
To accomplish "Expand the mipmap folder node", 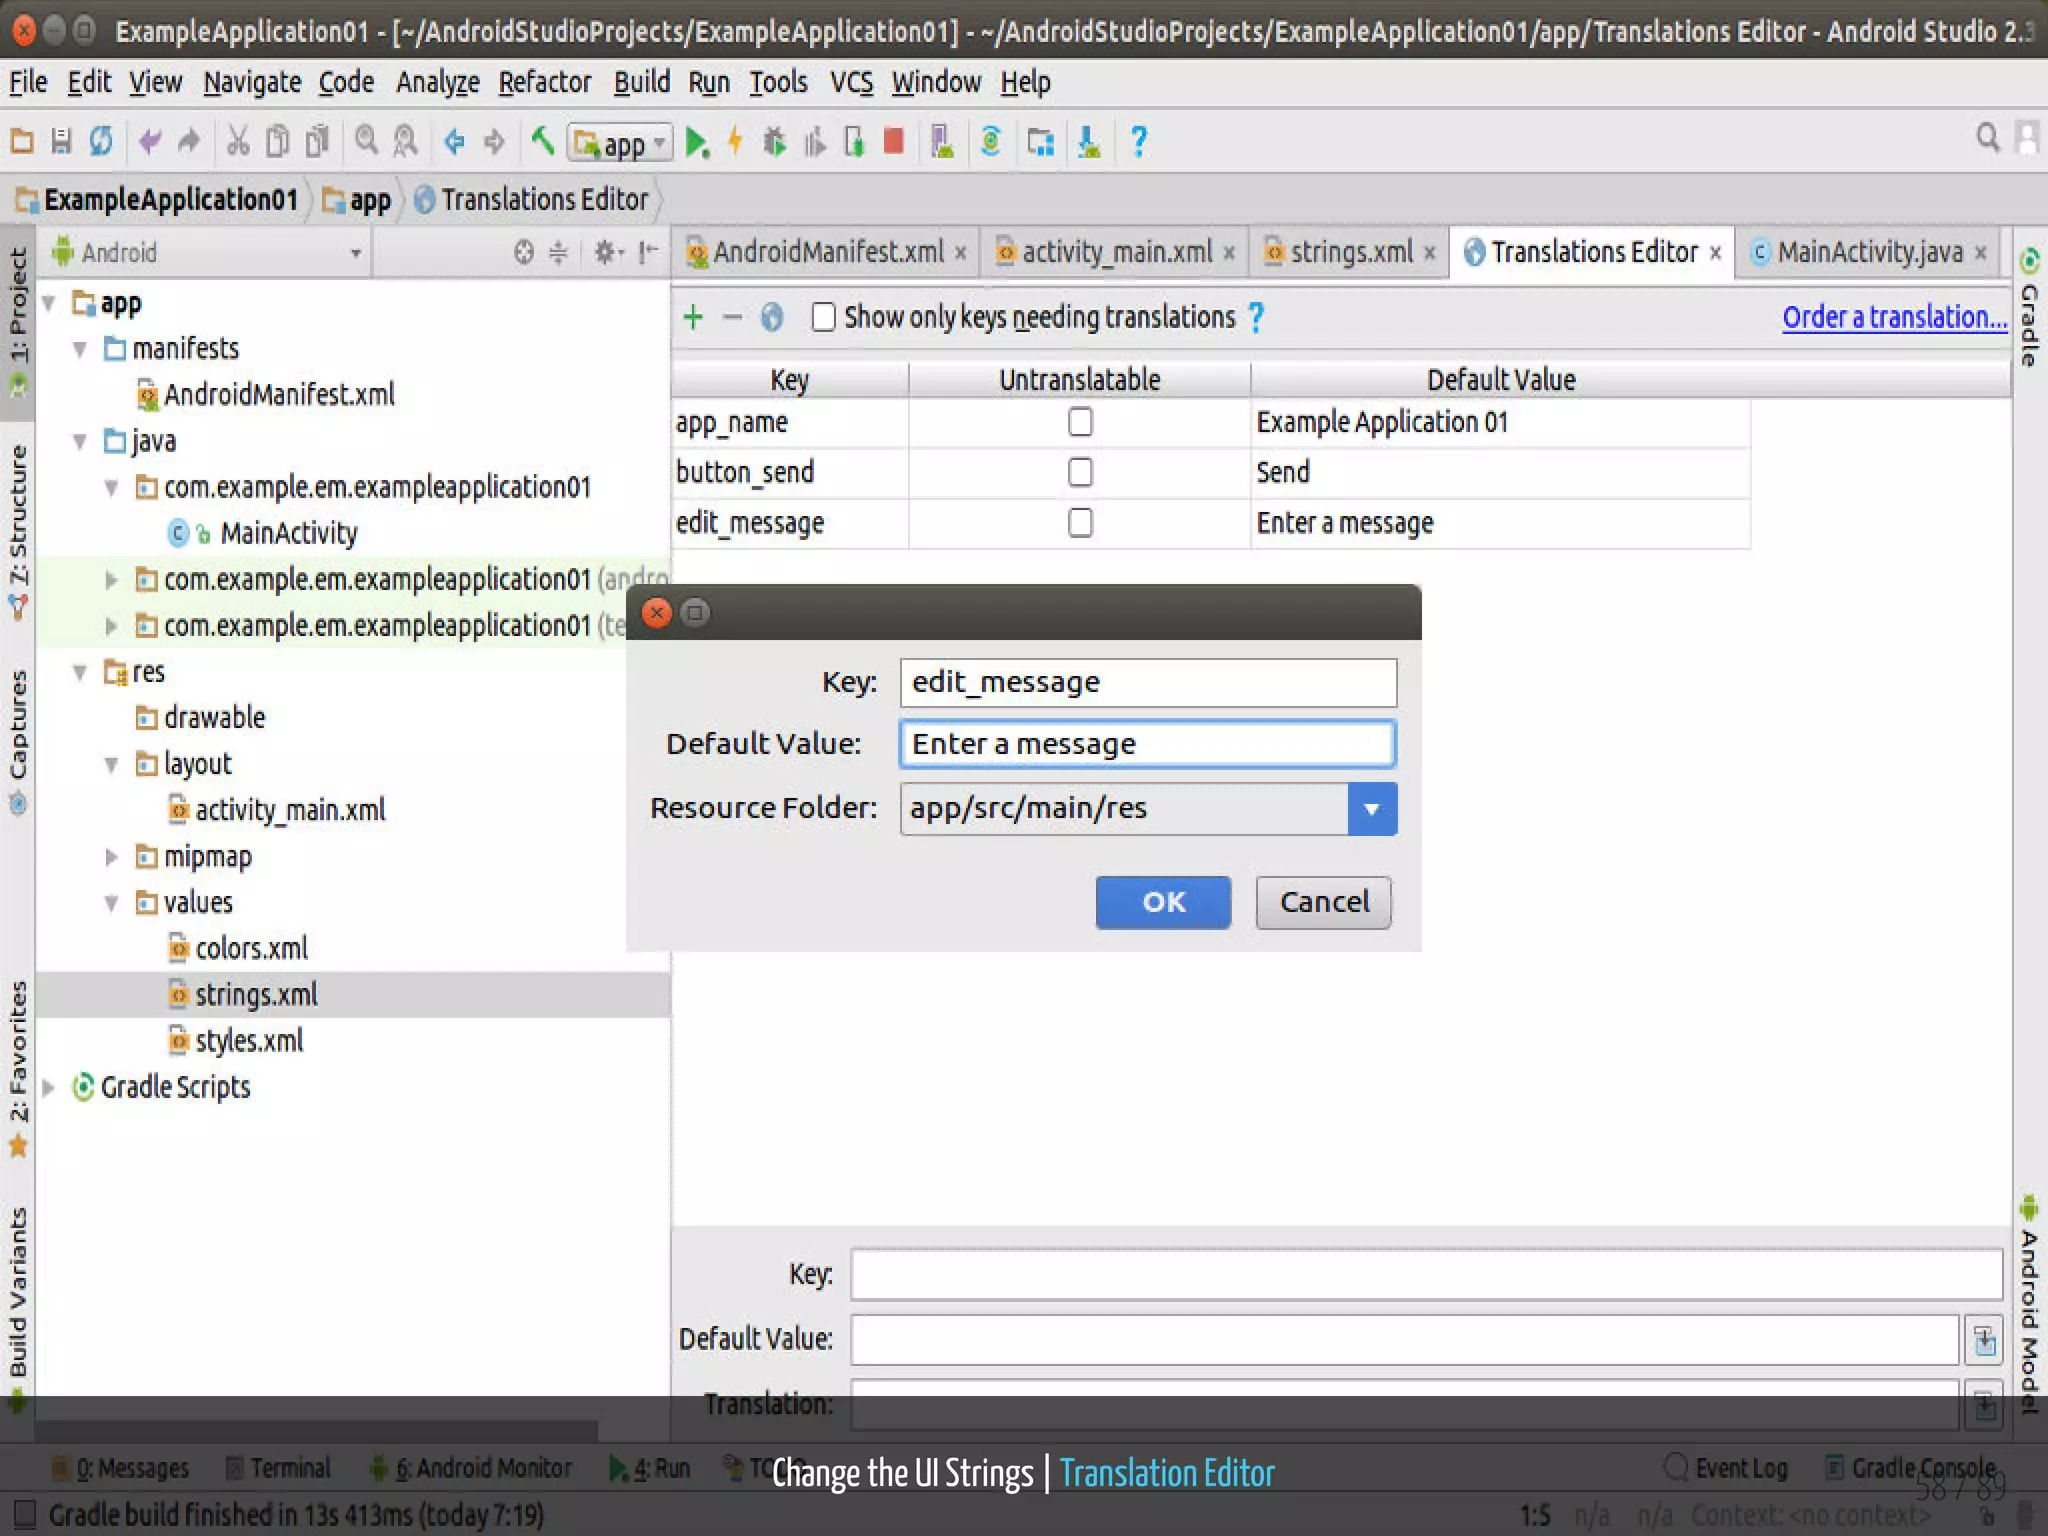I will (111, 857).
